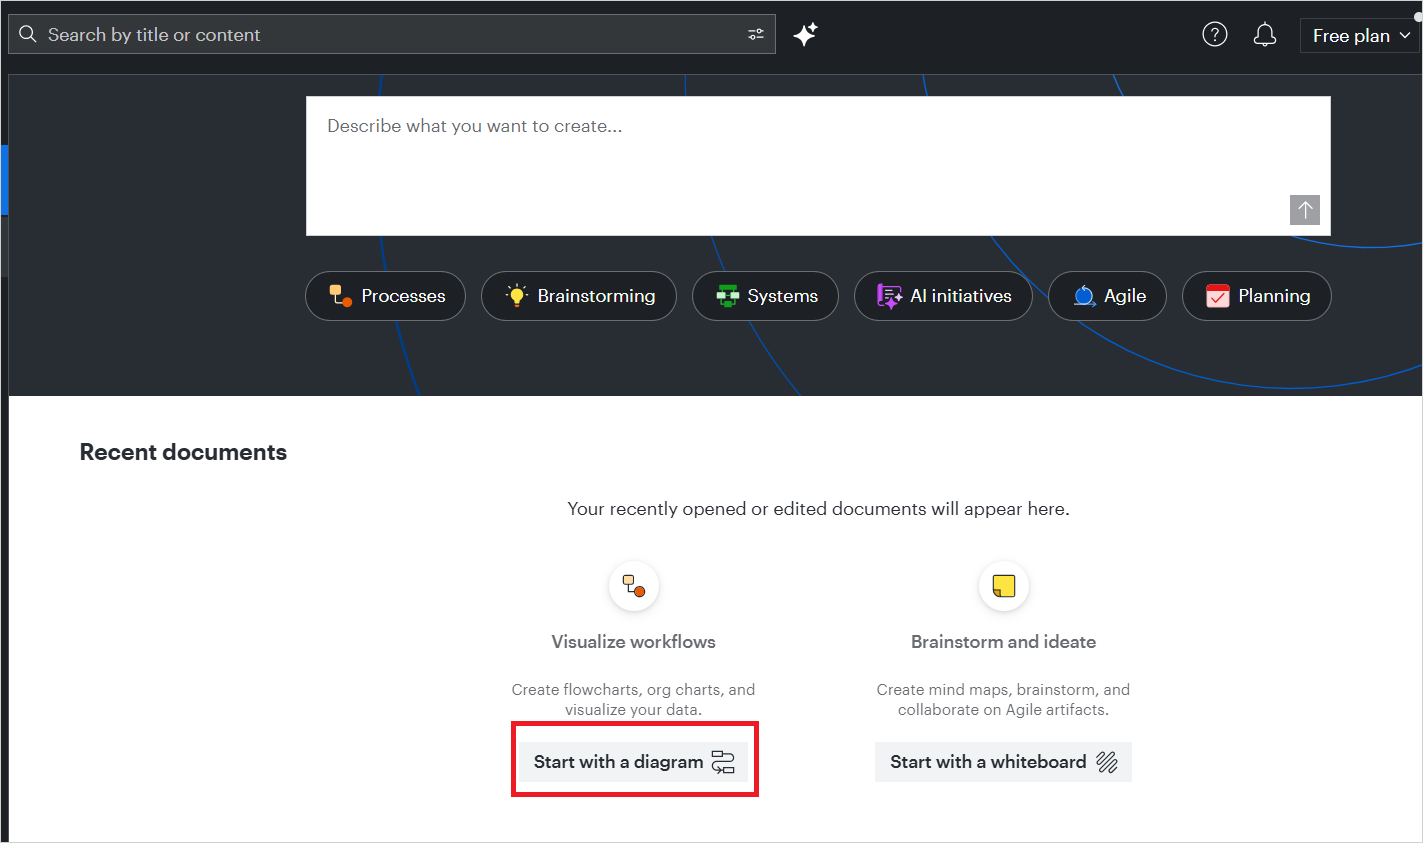Start with a diagram
This screenshot has width=1423, height=843.
(x=634, y=762)
